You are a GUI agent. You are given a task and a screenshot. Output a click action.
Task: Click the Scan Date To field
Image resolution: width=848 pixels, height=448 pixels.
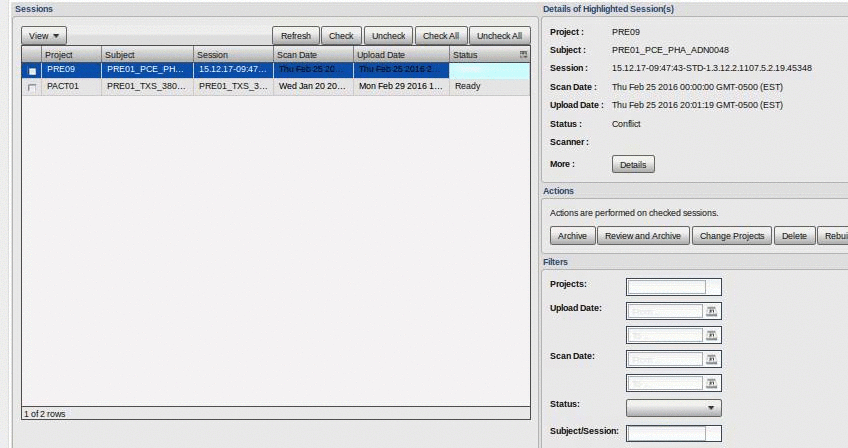click(665, 383)
